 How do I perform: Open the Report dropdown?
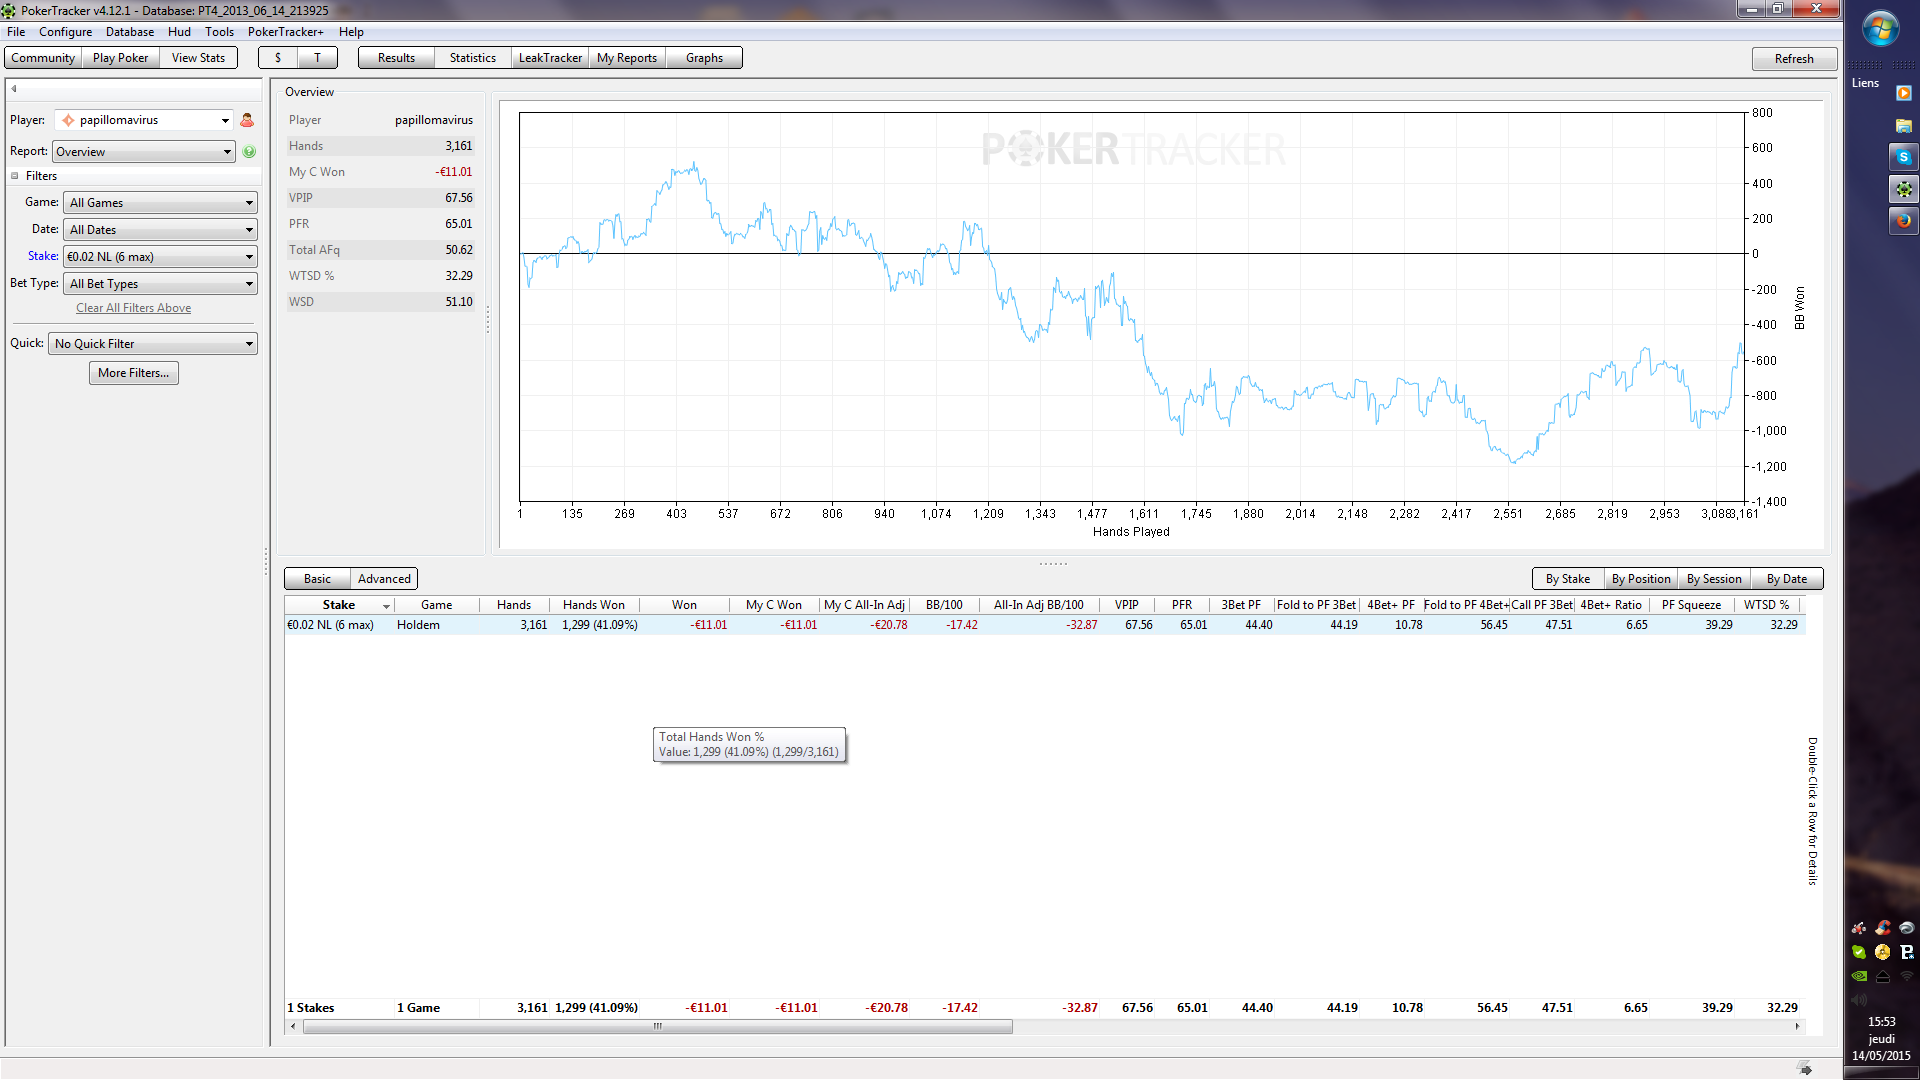pyautogui.click(x=144, y=152)
